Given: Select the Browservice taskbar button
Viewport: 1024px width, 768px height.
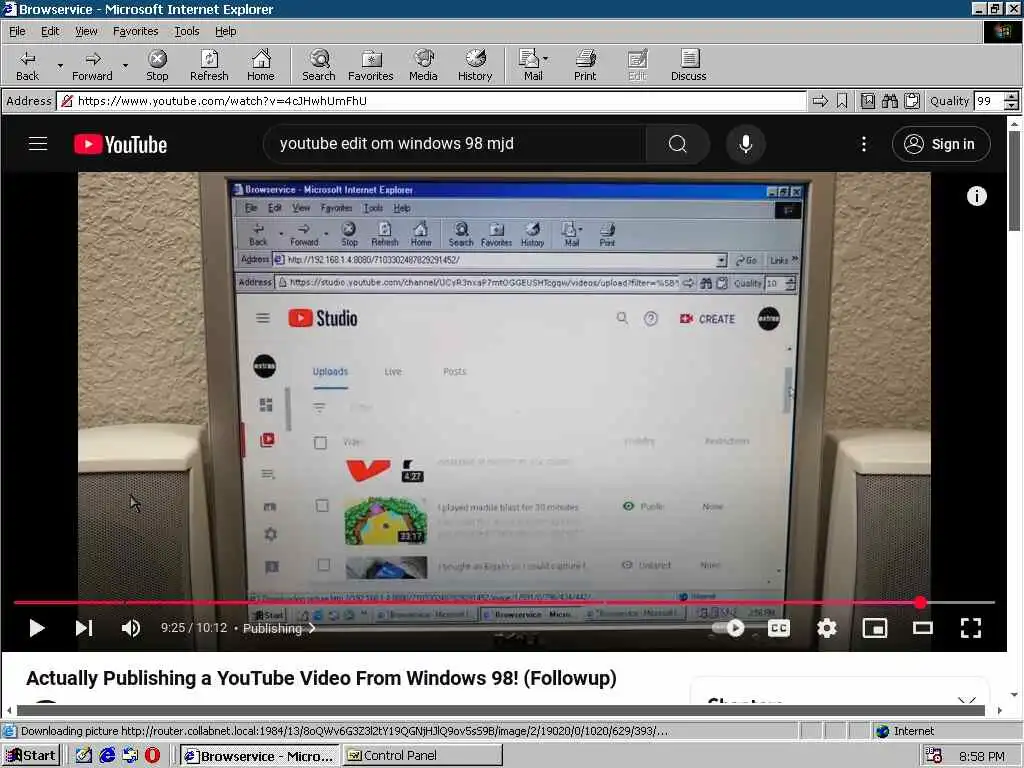Looking at the screenshot, I should pos(259,756).
